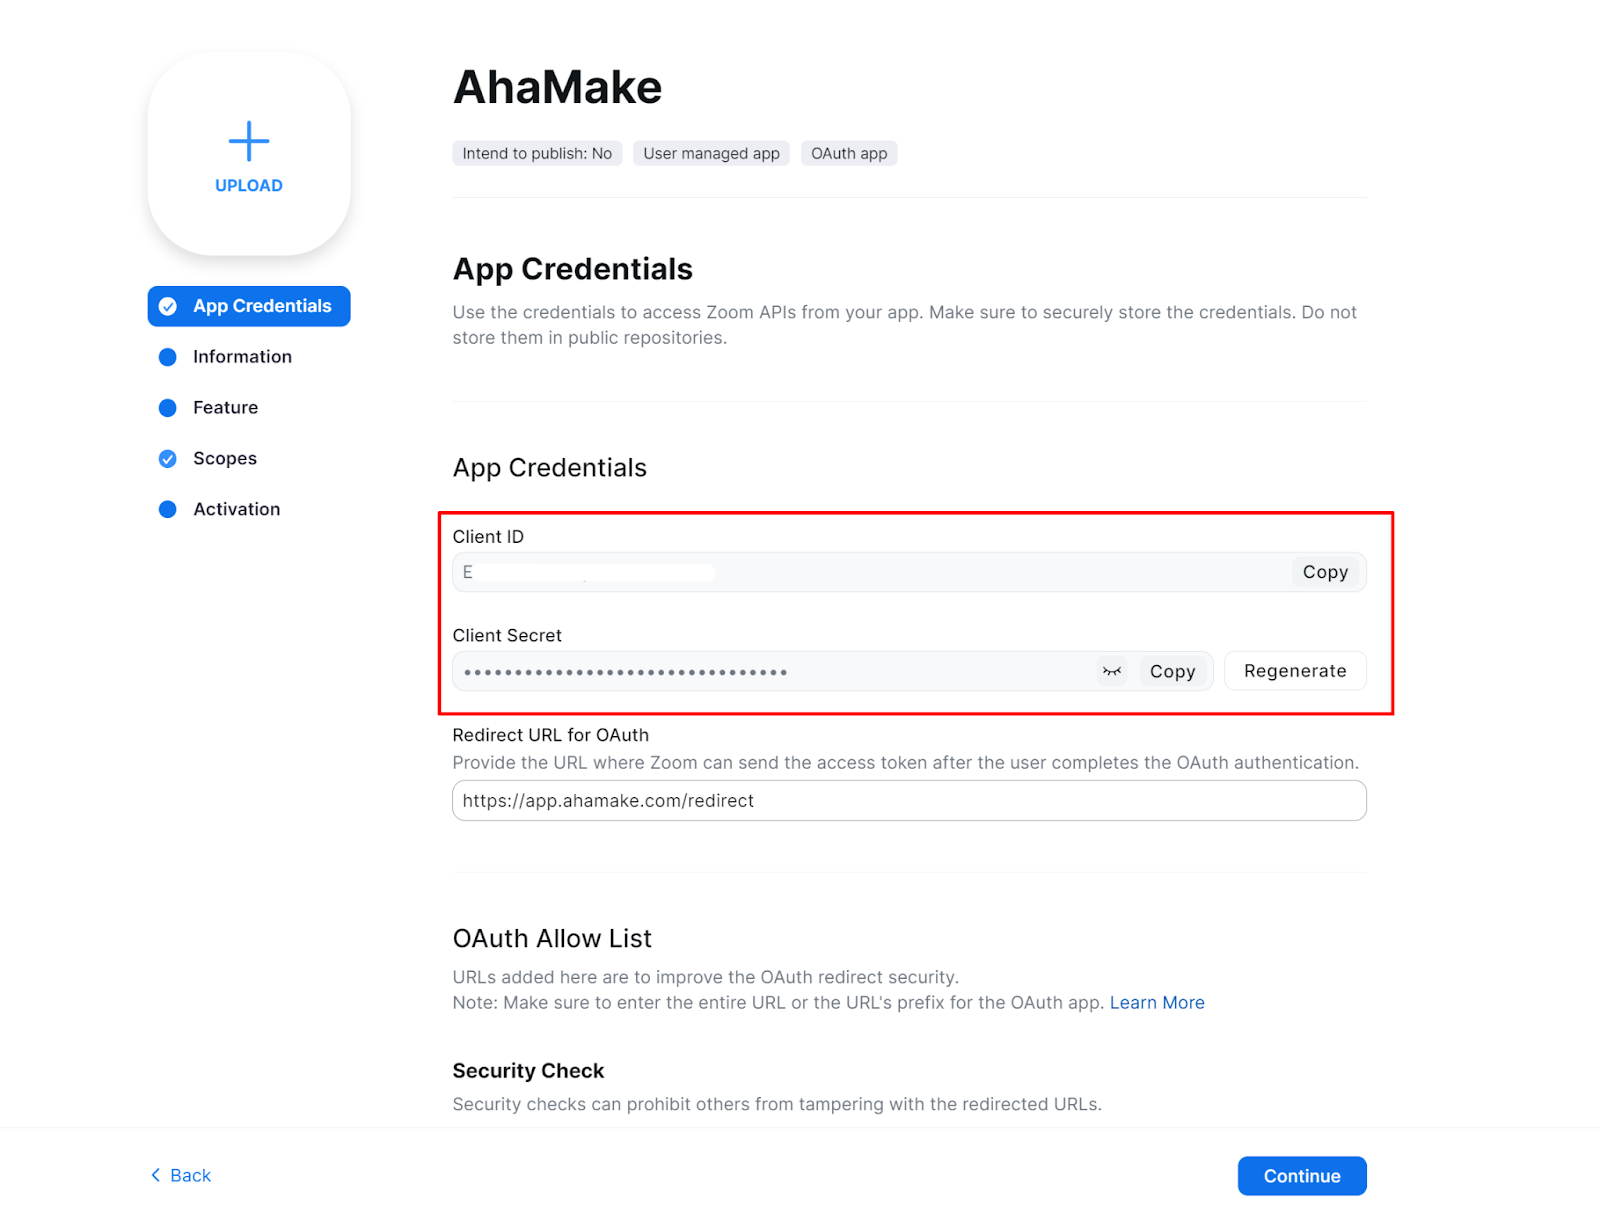The width and height of the screenshot is (1600, 1215).
Task: Toggle Client Secret visibility eye icon
Action: (1112, 671)
